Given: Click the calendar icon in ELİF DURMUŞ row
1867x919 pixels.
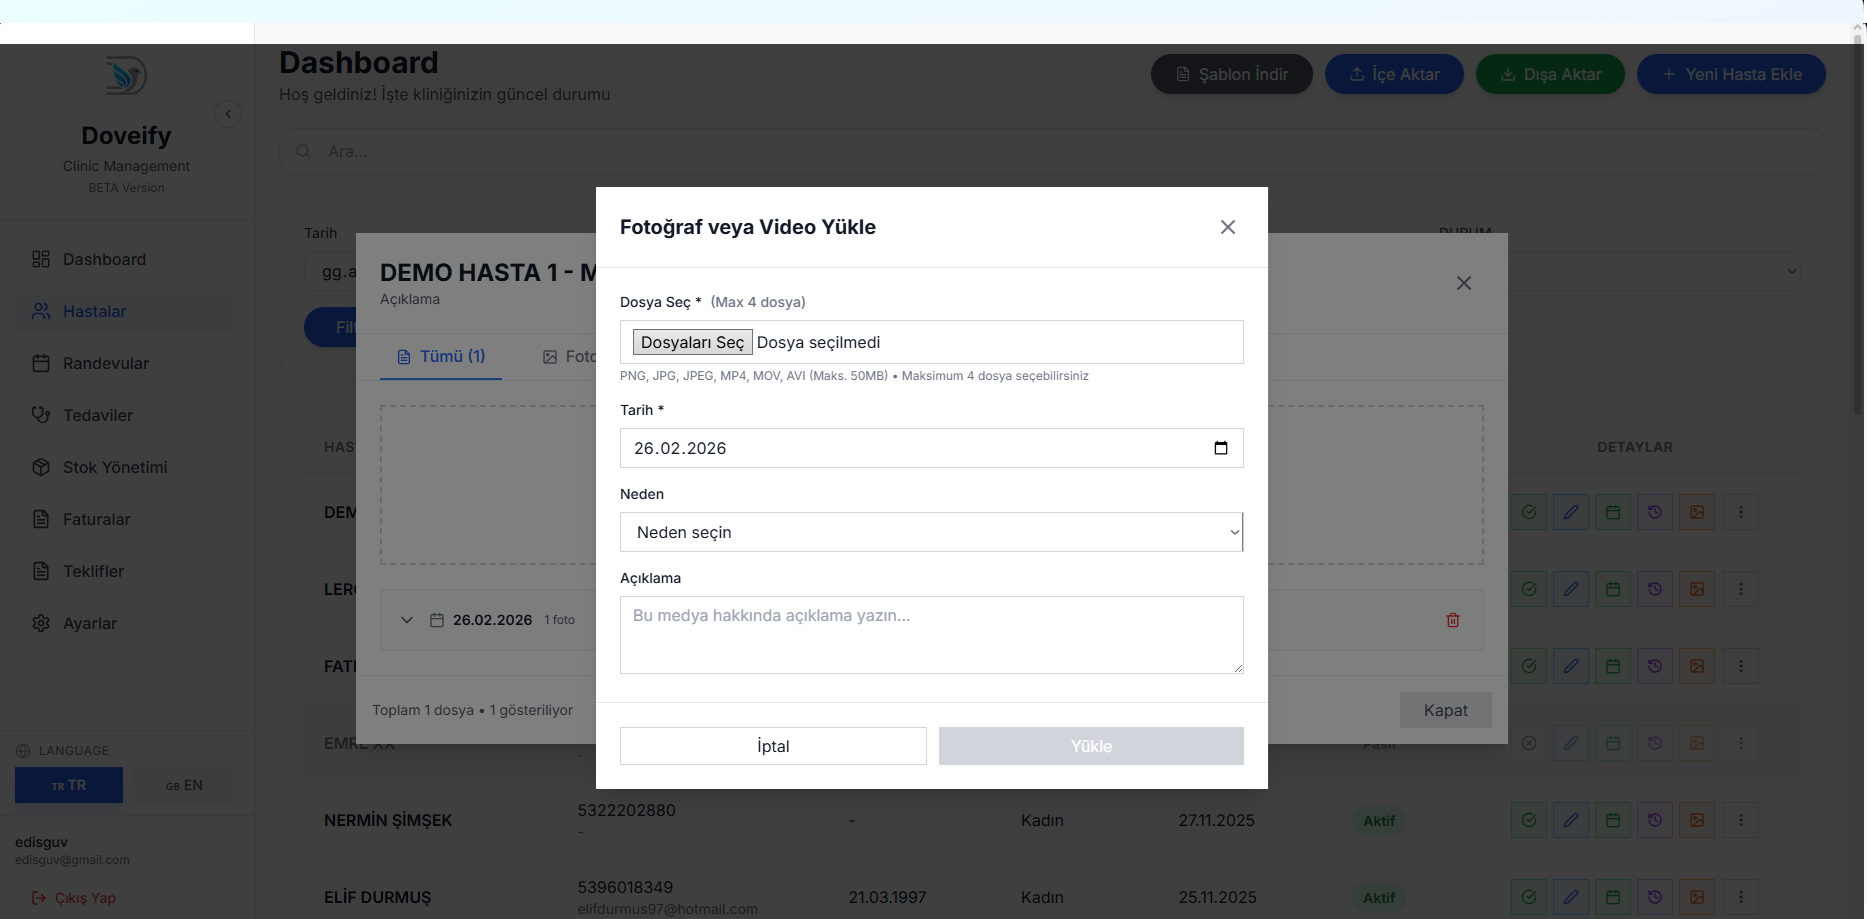Looking at the screenshot, I should (x=1612, y=897).
